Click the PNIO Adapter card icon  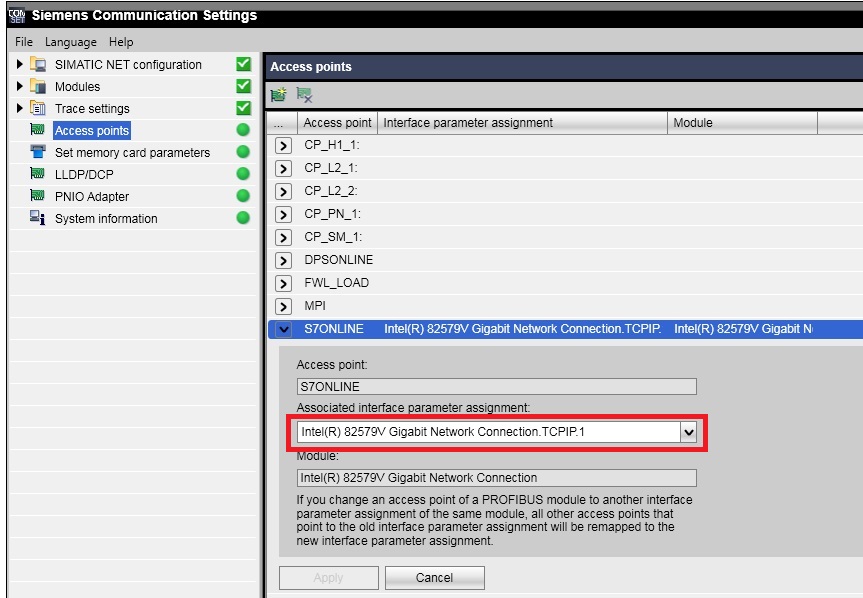(x=37, y=195)
